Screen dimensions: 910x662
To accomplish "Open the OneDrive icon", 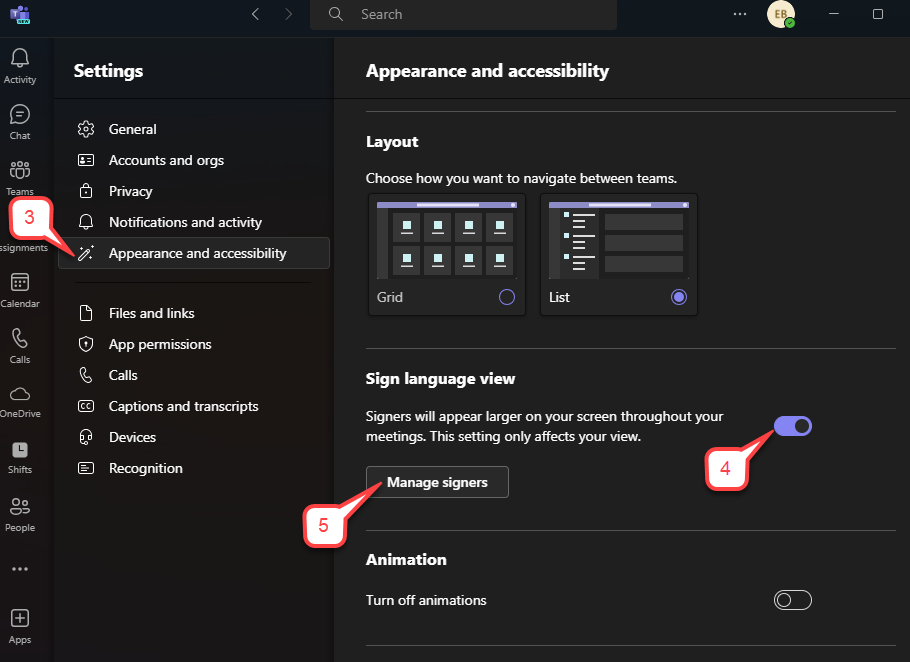I will coord(20,399).
